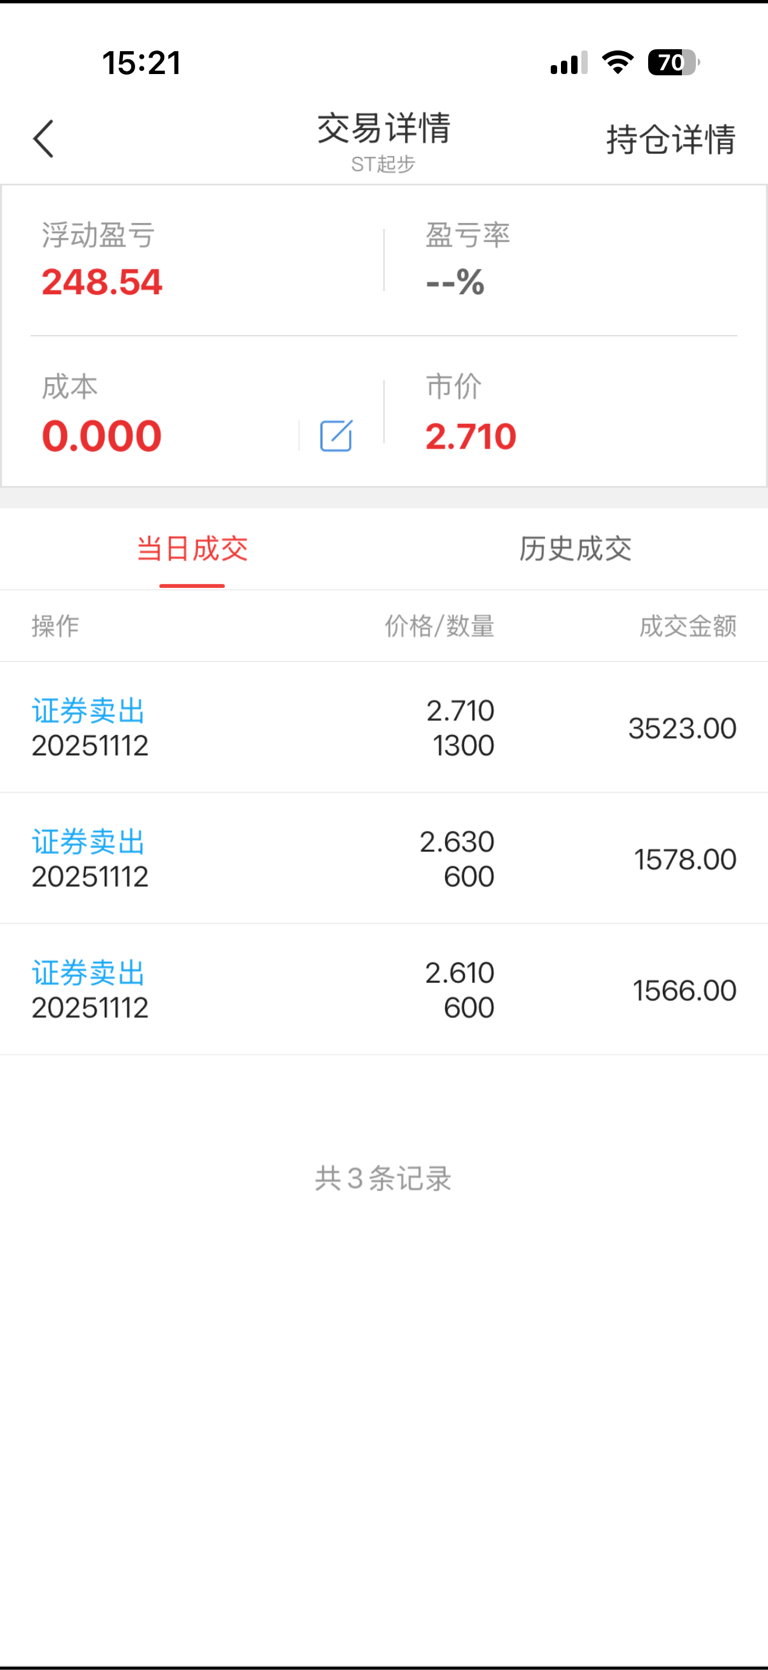Tap the 成交金额 column header
The height and width of the screenshot is (1670, 768).
click(687, 626)
